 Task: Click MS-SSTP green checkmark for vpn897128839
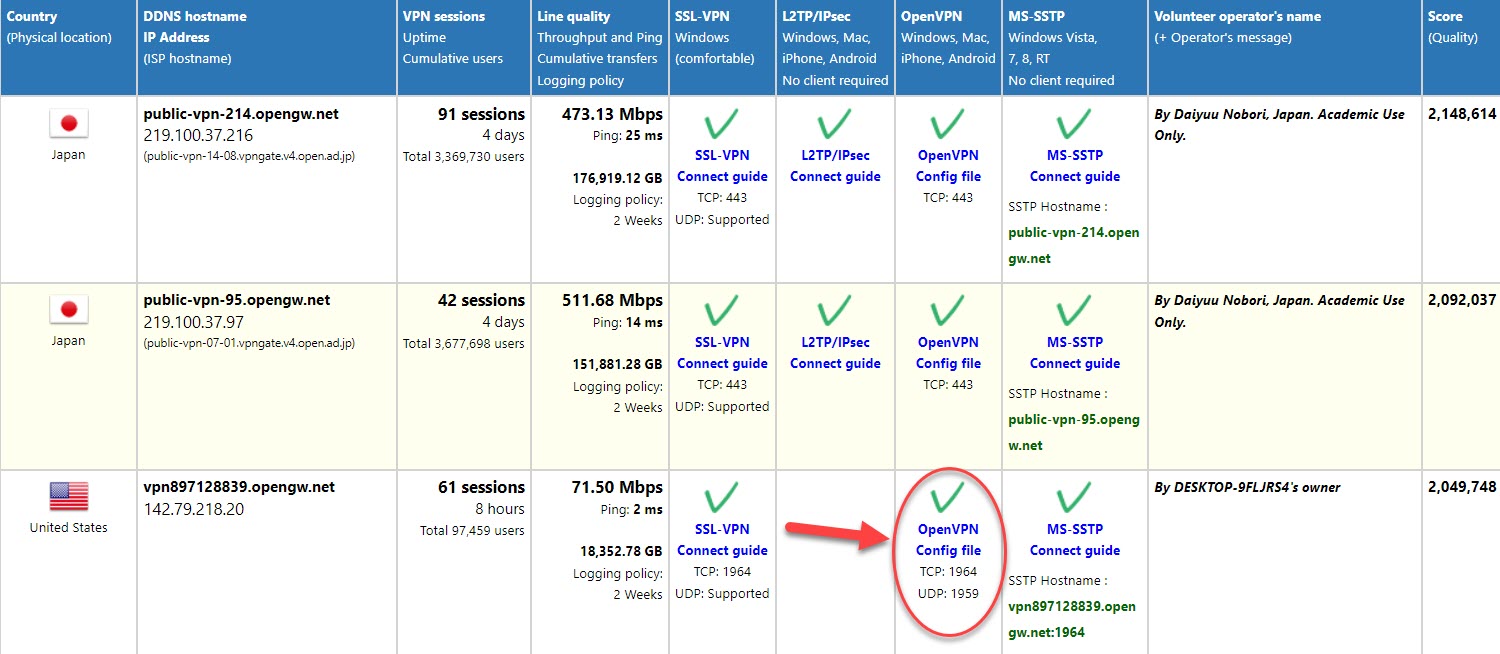pyautogui.click(x=1074, y=499)
